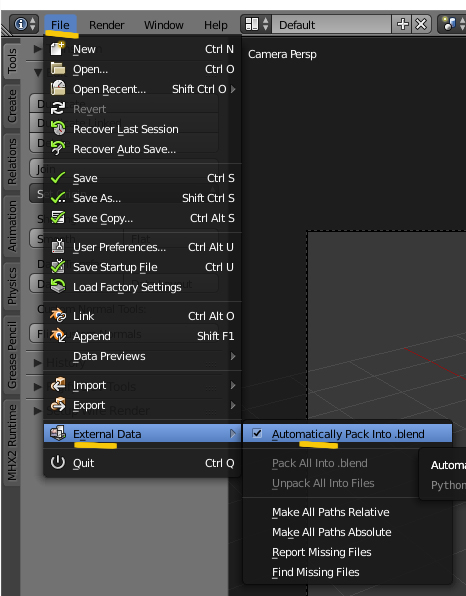Choose Append from the File menu
Screen dimensions: 466x596
[143, 336]
